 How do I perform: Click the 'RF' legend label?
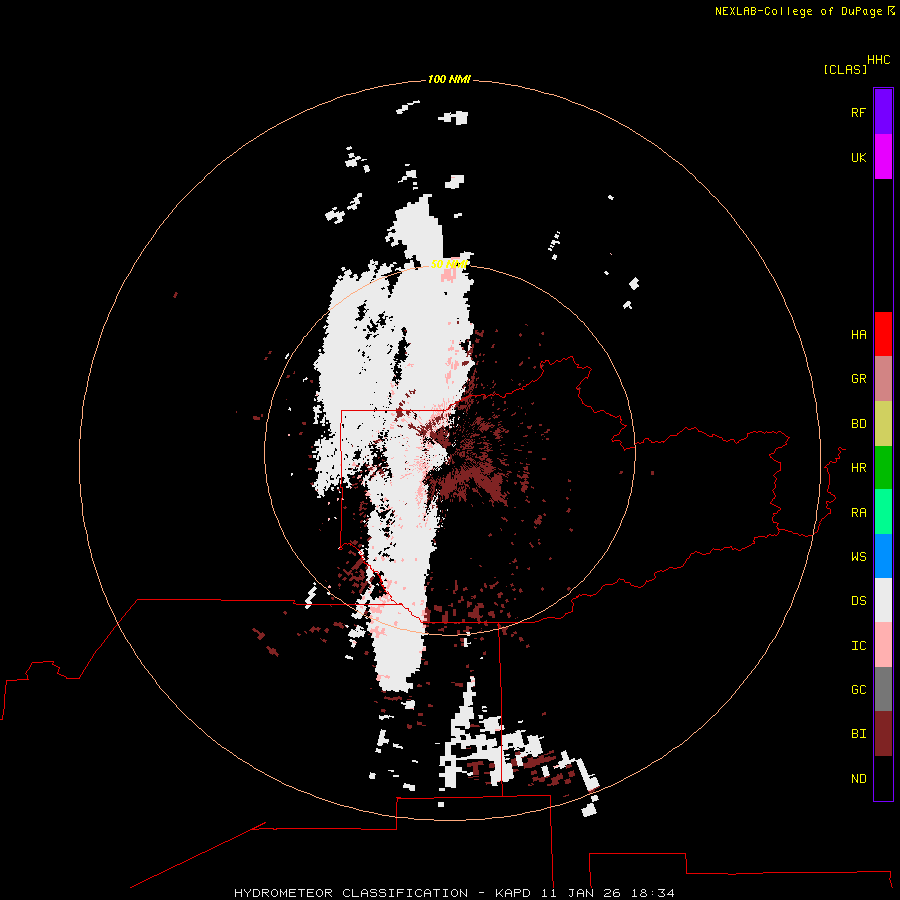858,112
